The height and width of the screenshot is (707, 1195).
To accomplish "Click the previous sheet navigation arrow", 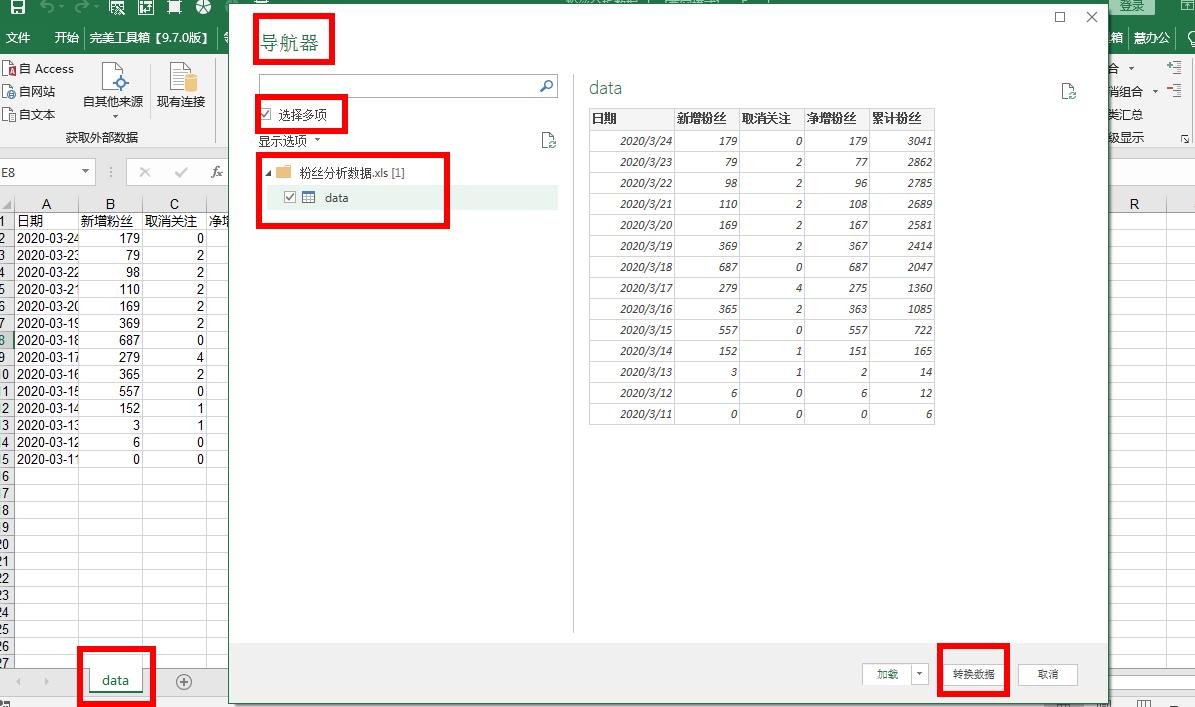I will coord(18,682).
